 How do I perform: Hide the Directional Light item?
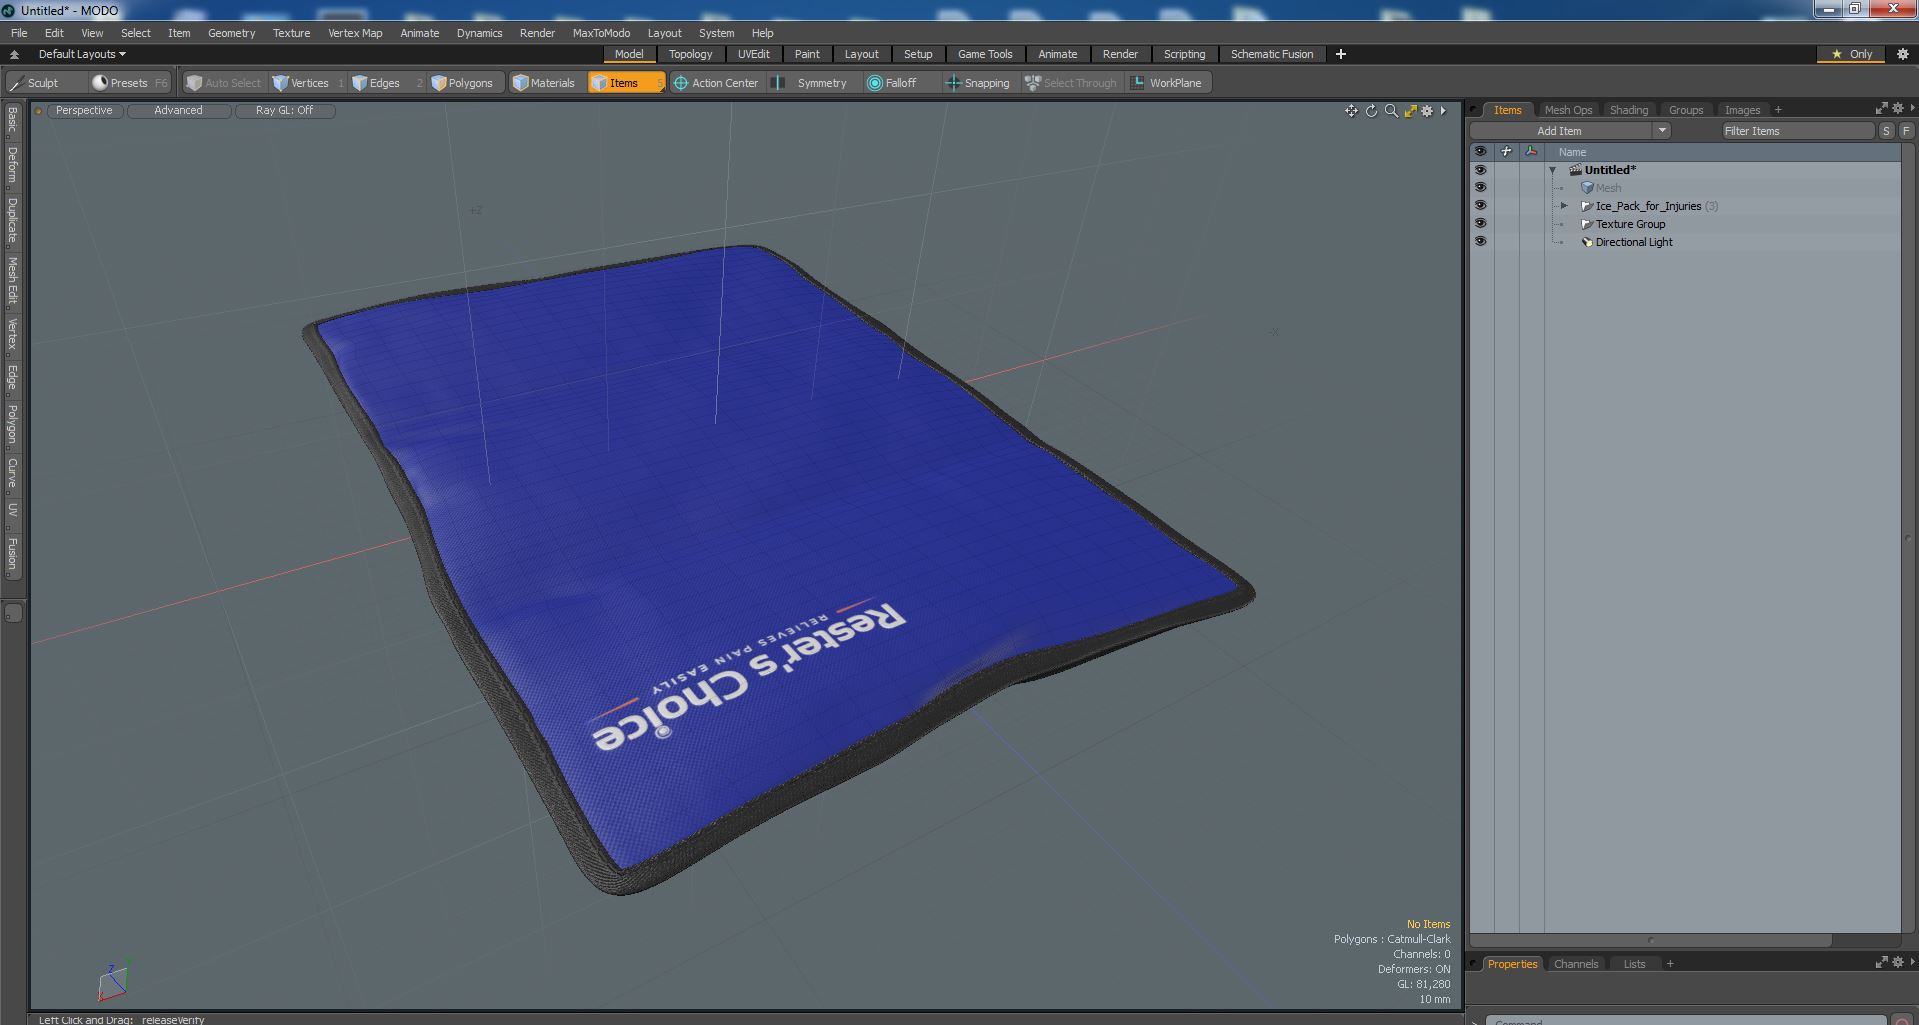click(x=1480, y=242)
